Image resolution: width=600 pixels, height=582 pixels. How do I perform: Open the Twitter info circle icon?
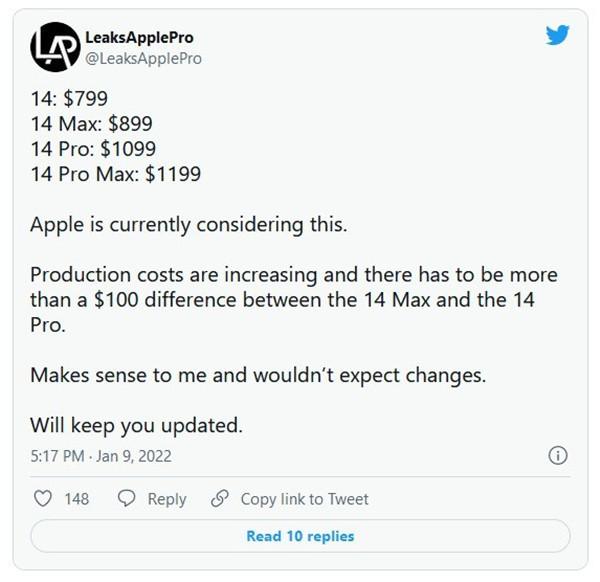(558, 455)
